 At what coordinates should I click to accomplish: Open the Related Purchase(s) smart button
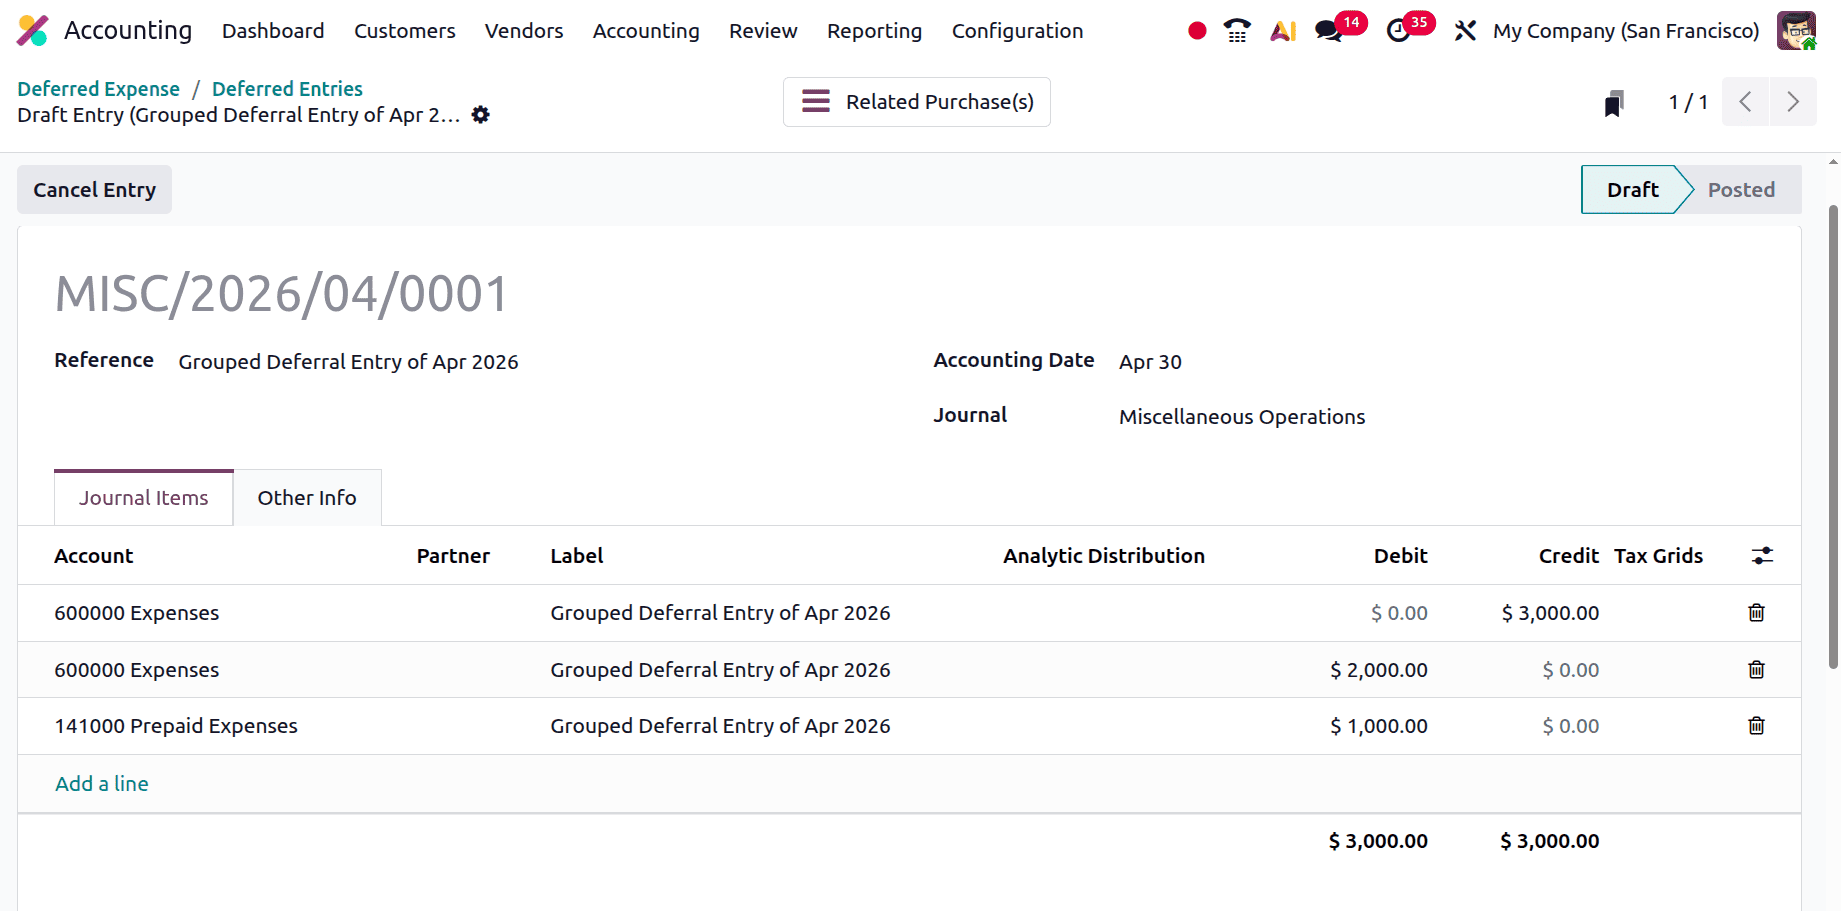pyautogui.click(x=917, y=102)
